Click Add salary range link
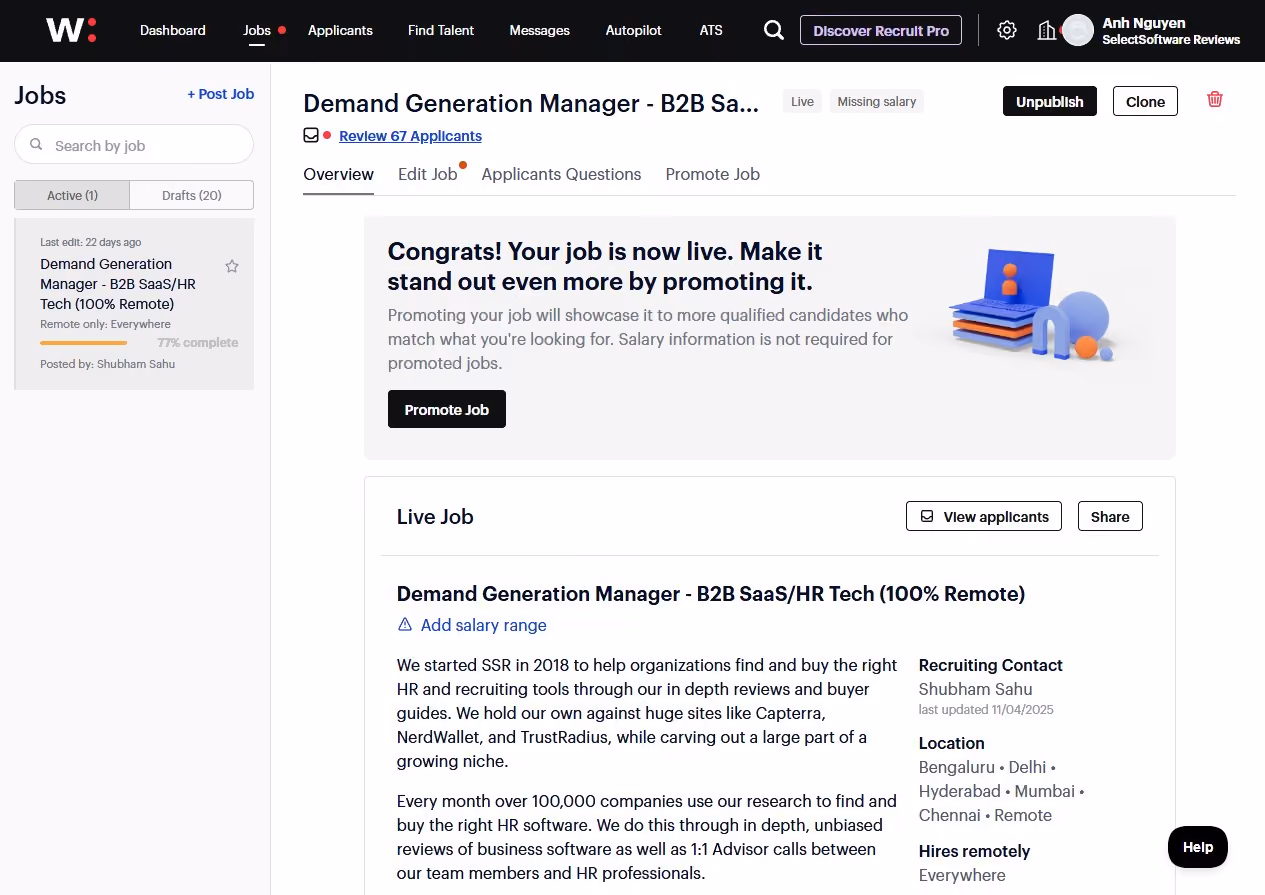Image resolution: width=1265 pixels, height=895 pixels. pyautogui.click(x=484, y=625)
